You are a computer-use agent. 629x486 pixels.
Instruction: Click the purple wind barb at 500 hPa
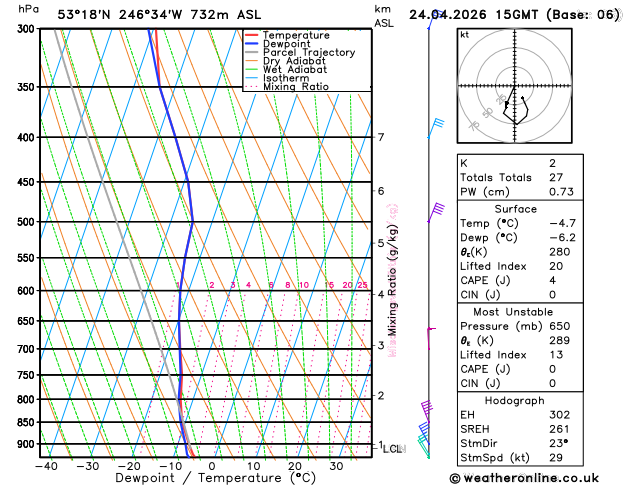pos(436,212)
